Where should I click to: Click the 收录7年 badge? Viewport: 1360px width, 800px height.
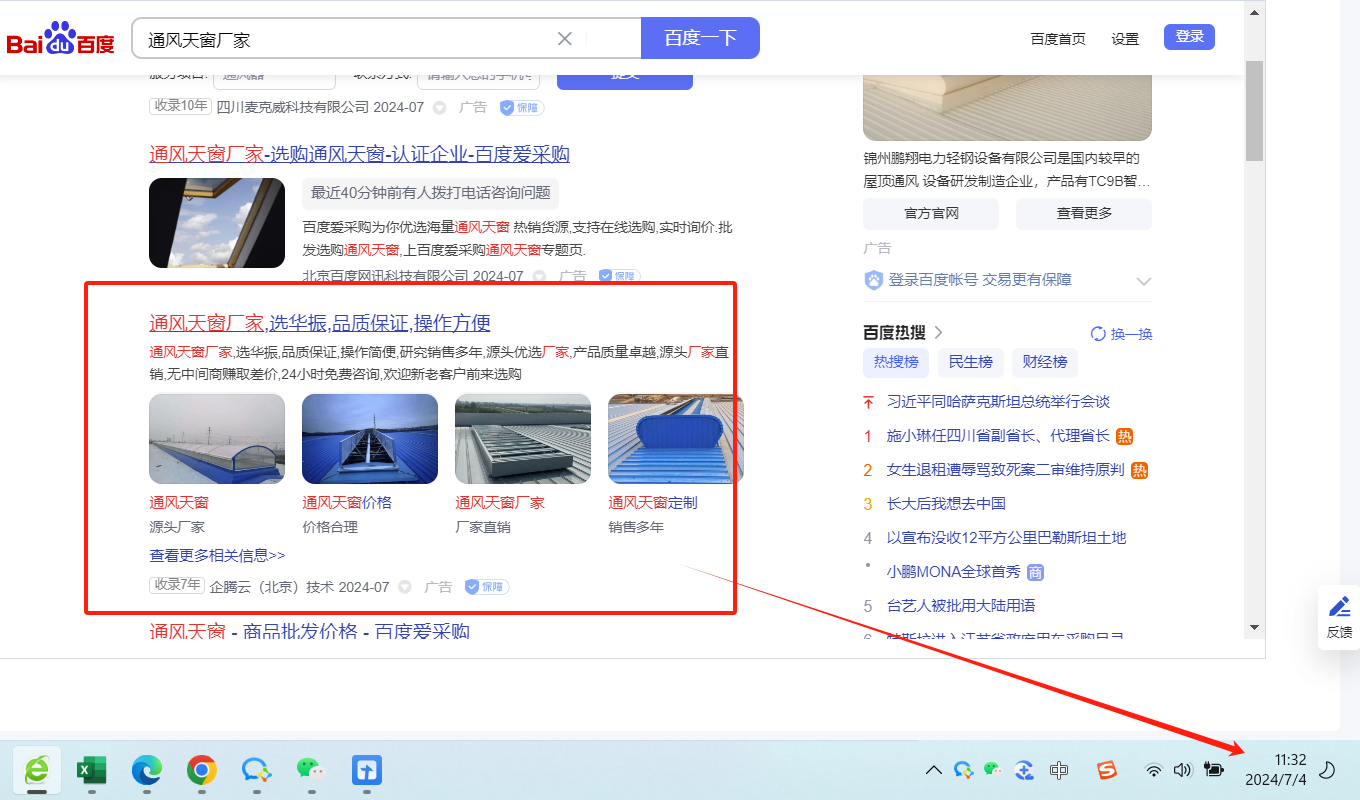click(177, 586)
